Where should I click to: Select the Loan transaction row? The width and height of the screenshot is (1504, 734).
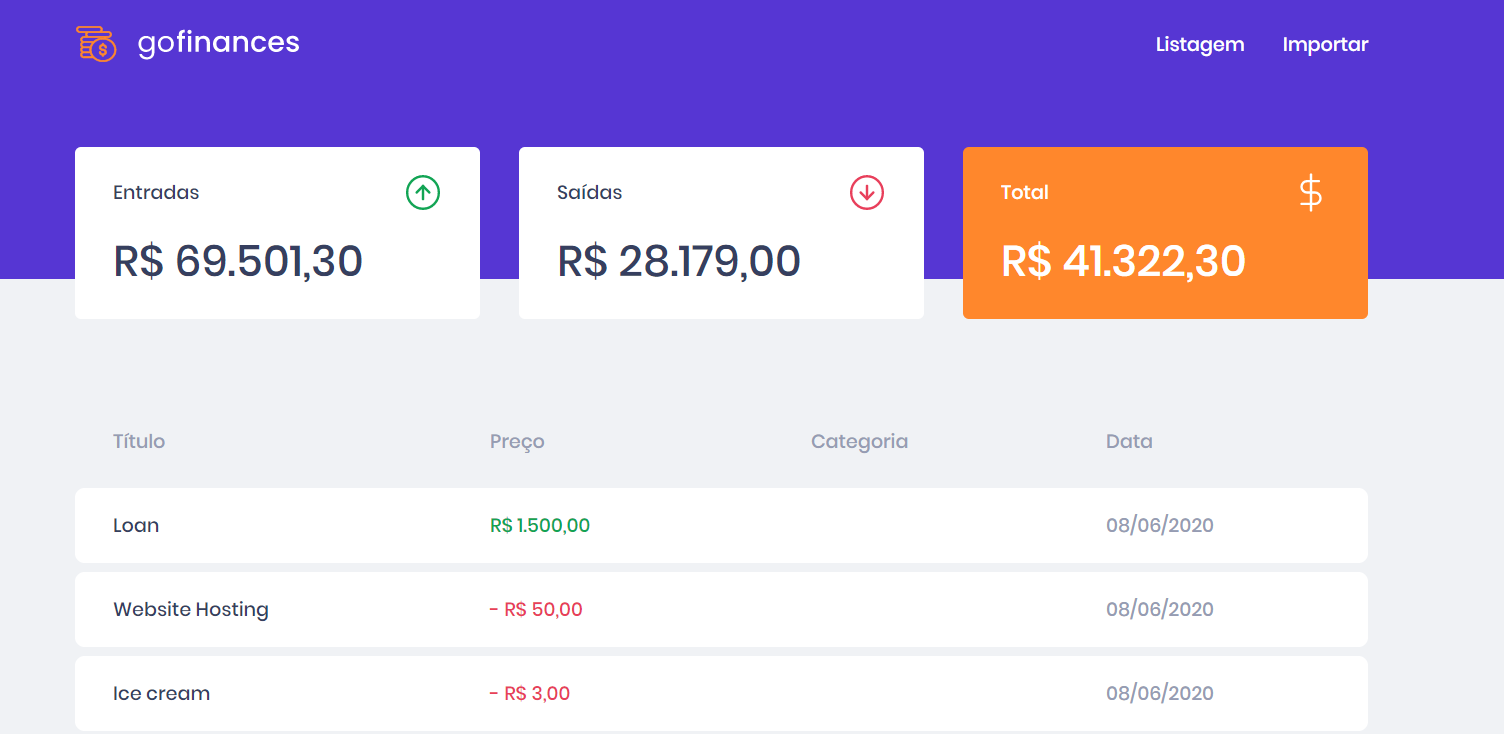(x=721, y=525)
